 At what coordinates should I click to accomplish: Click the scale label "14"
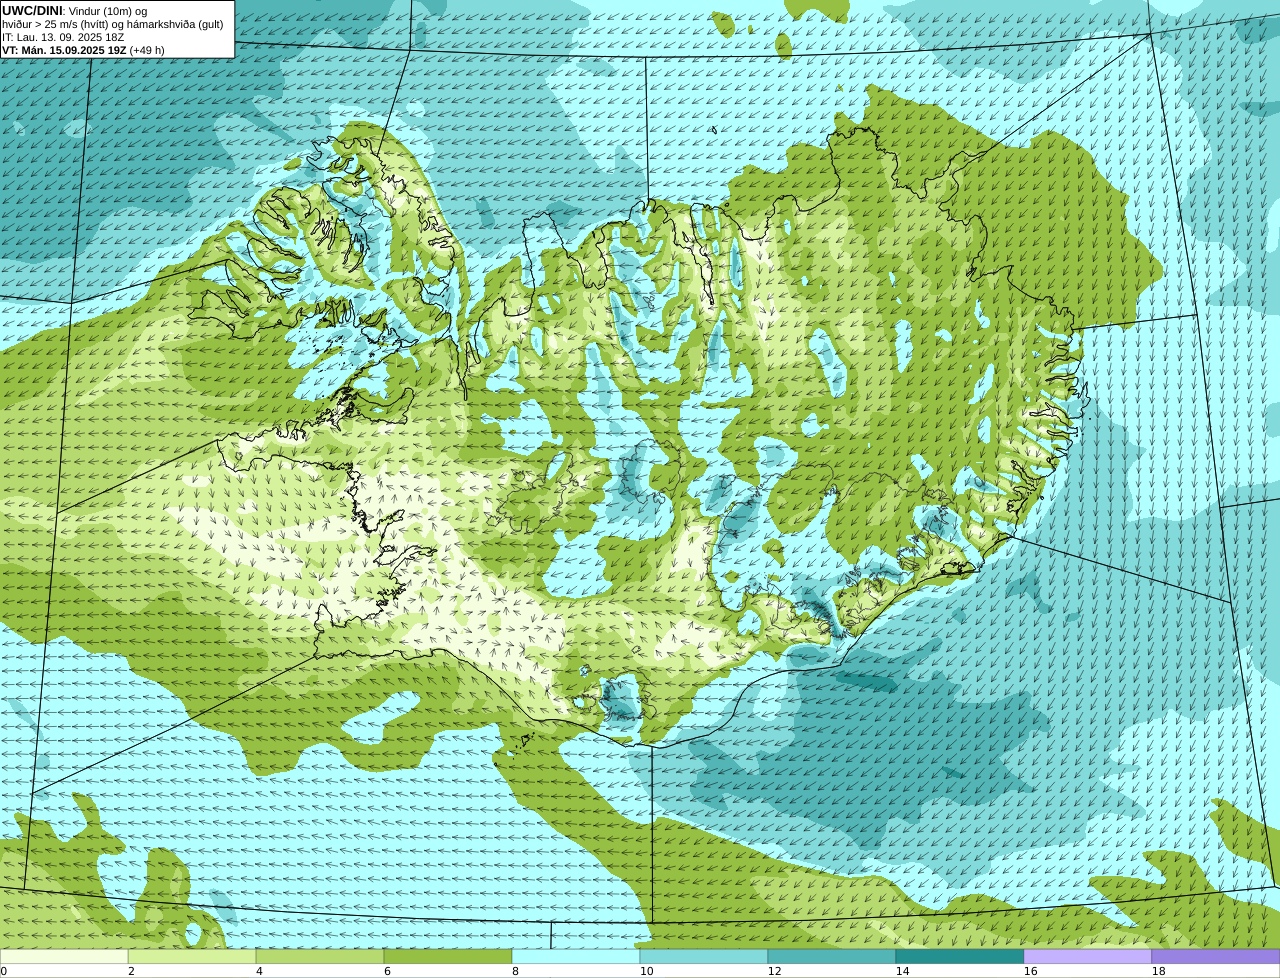(902, 971)
